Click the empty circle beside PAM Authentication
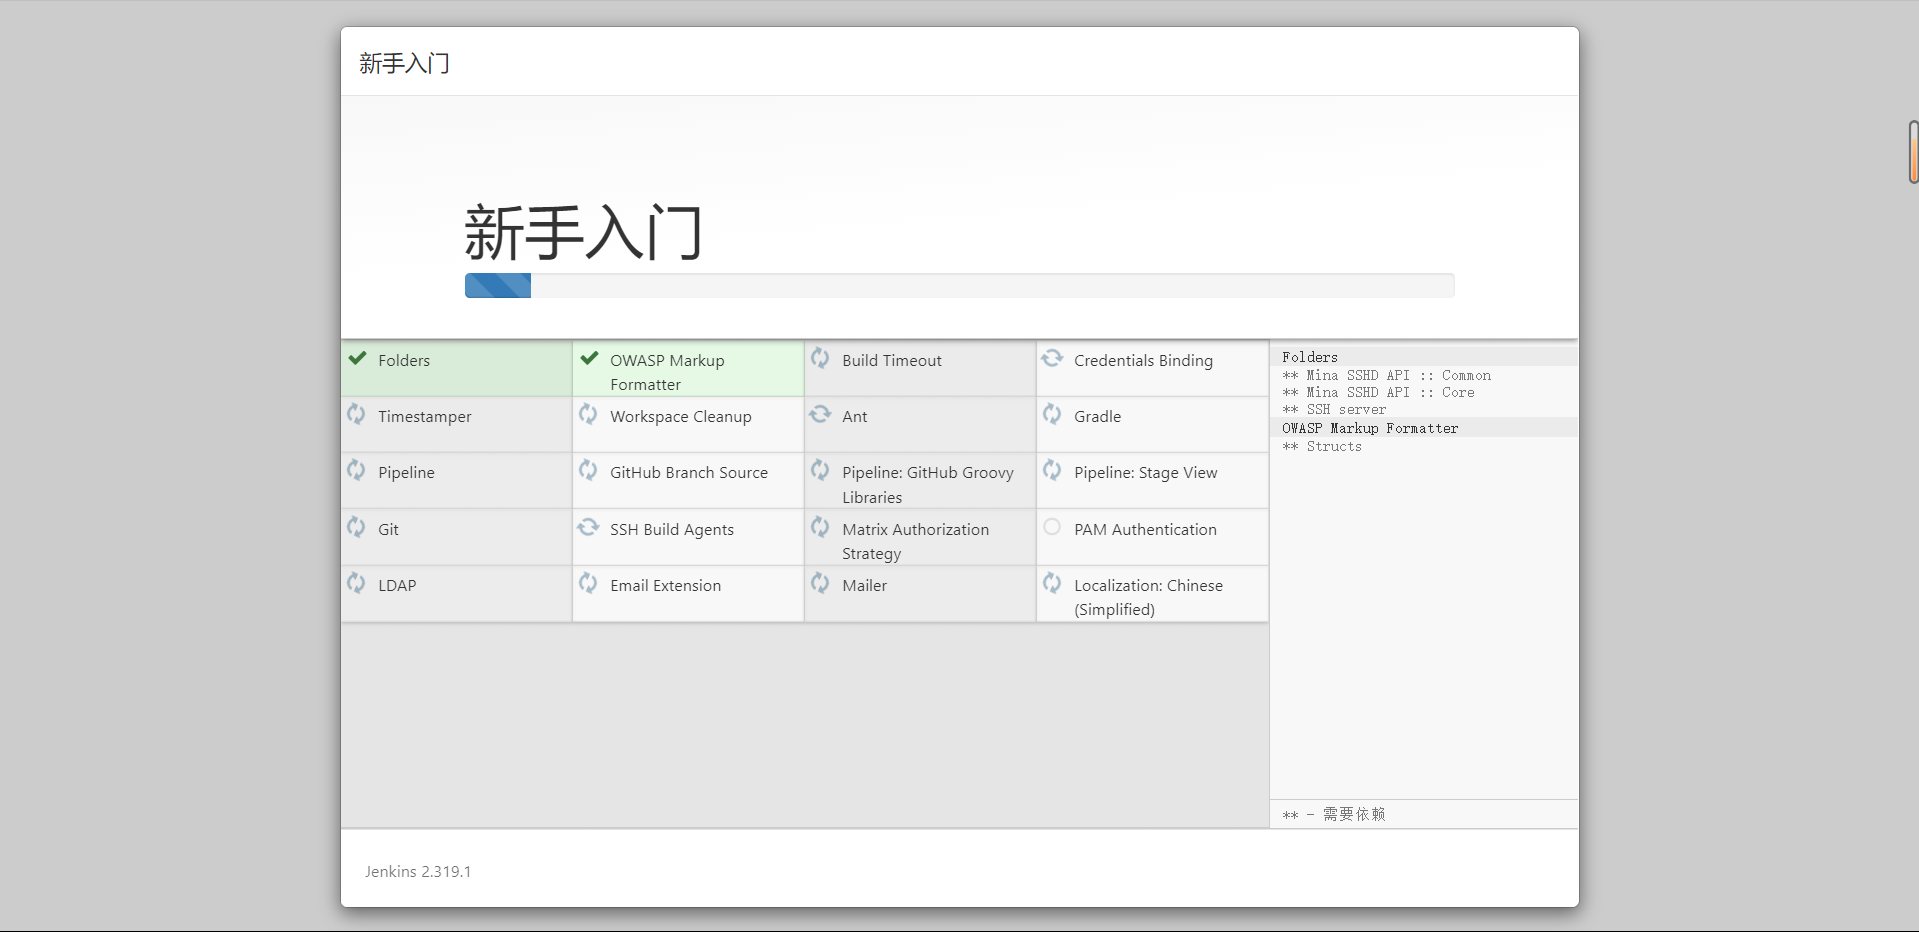Image resolution: width=1919 pixels, height=932 pixels. tap(1052, 527)
